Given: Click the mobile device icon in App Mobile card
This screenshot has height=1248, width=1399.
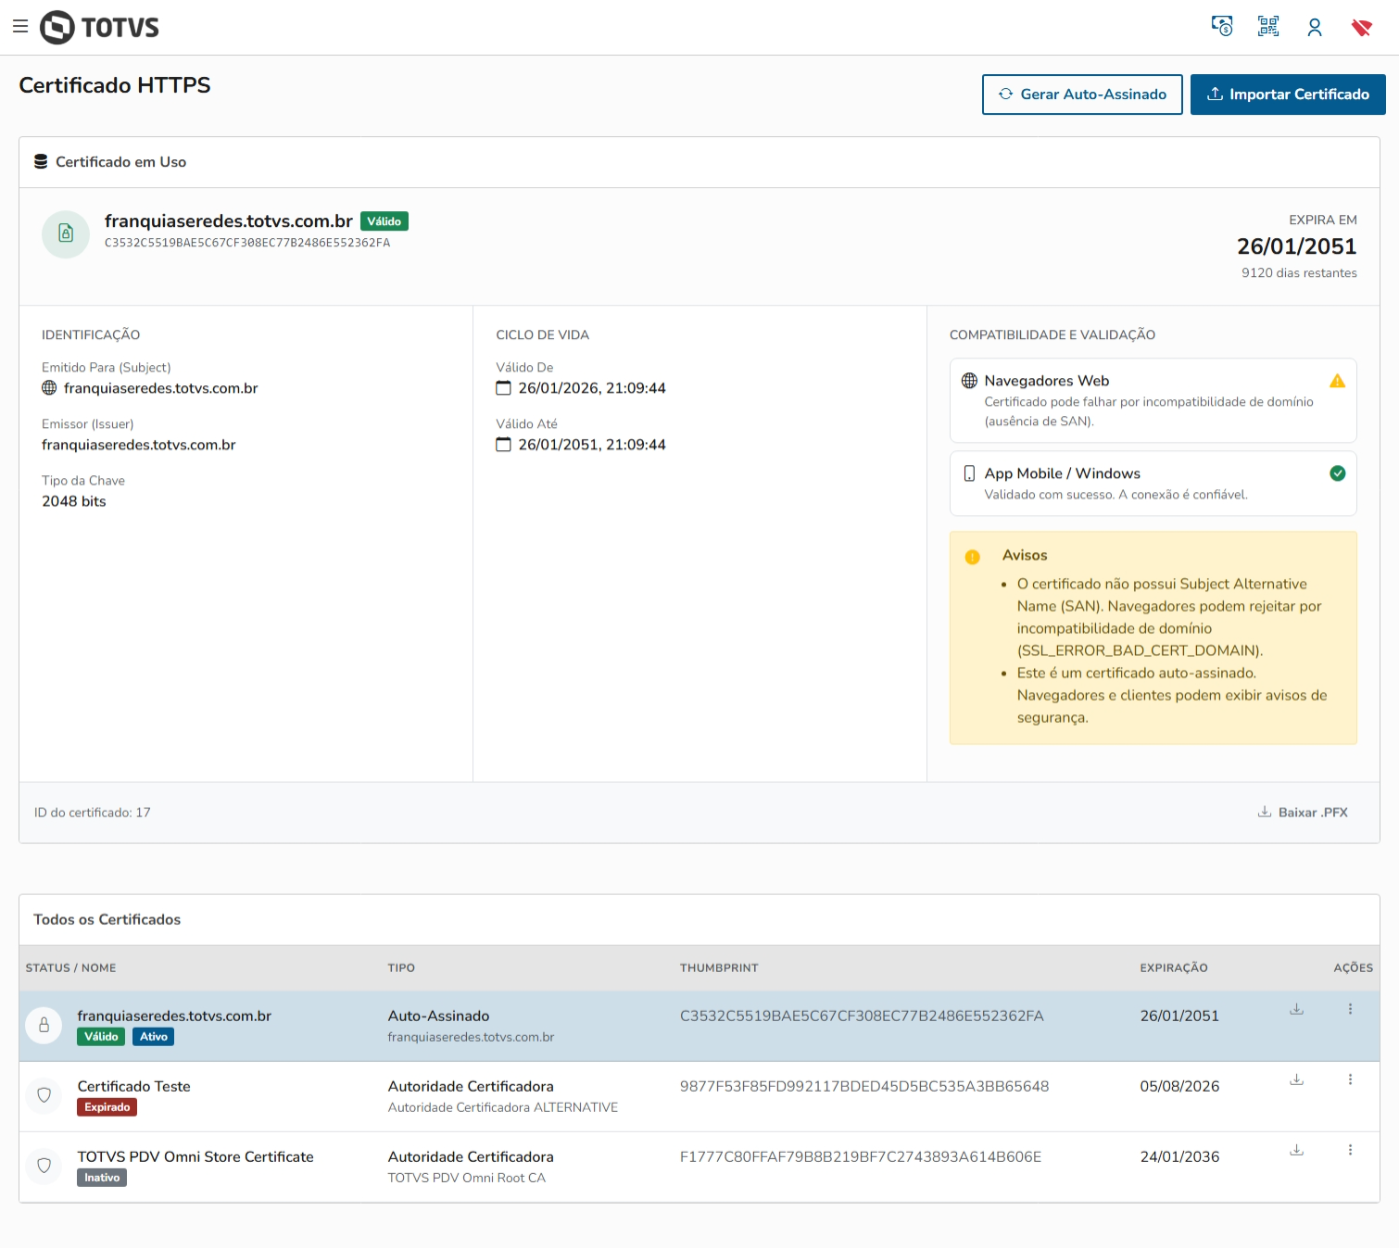Looking at the screenshot, I should pos(969,474).
